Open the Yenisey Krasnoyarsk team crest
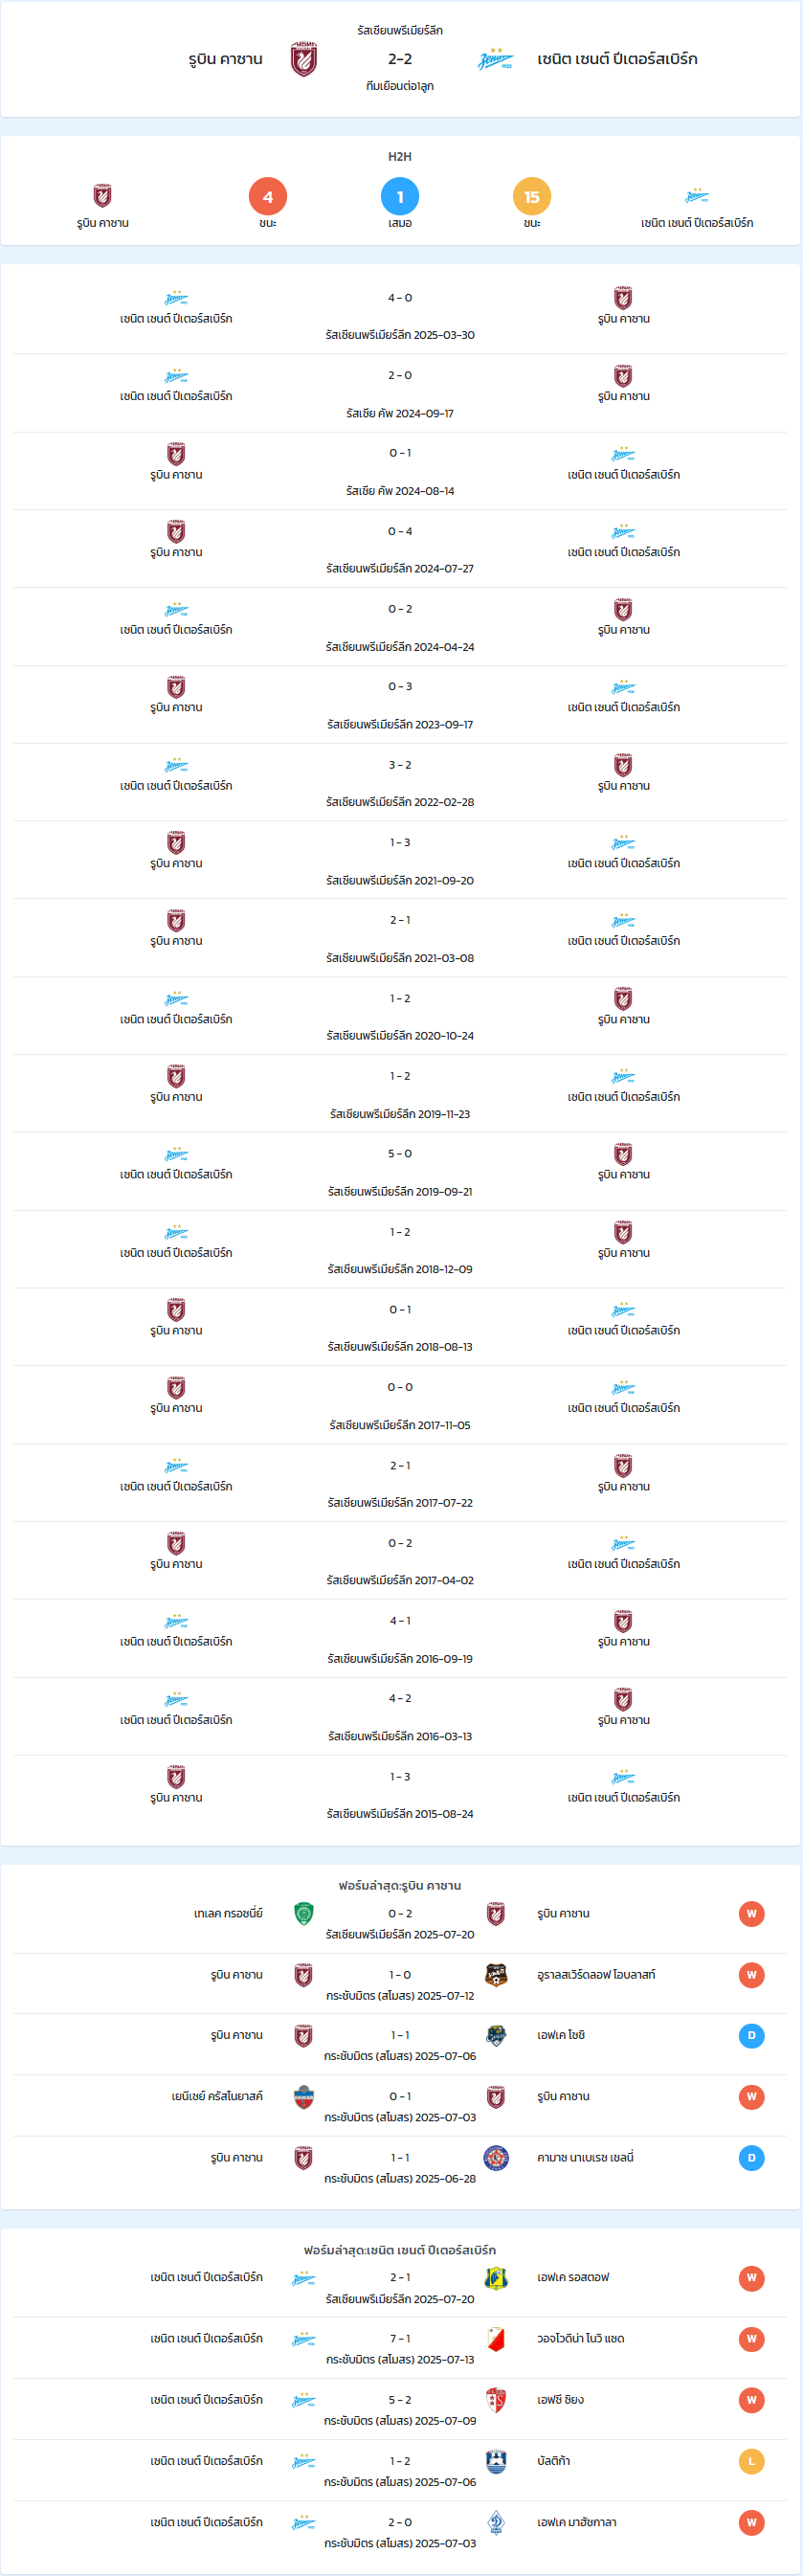The image size is (803, 2576). pyautogui.click(x=304, y=2097)
